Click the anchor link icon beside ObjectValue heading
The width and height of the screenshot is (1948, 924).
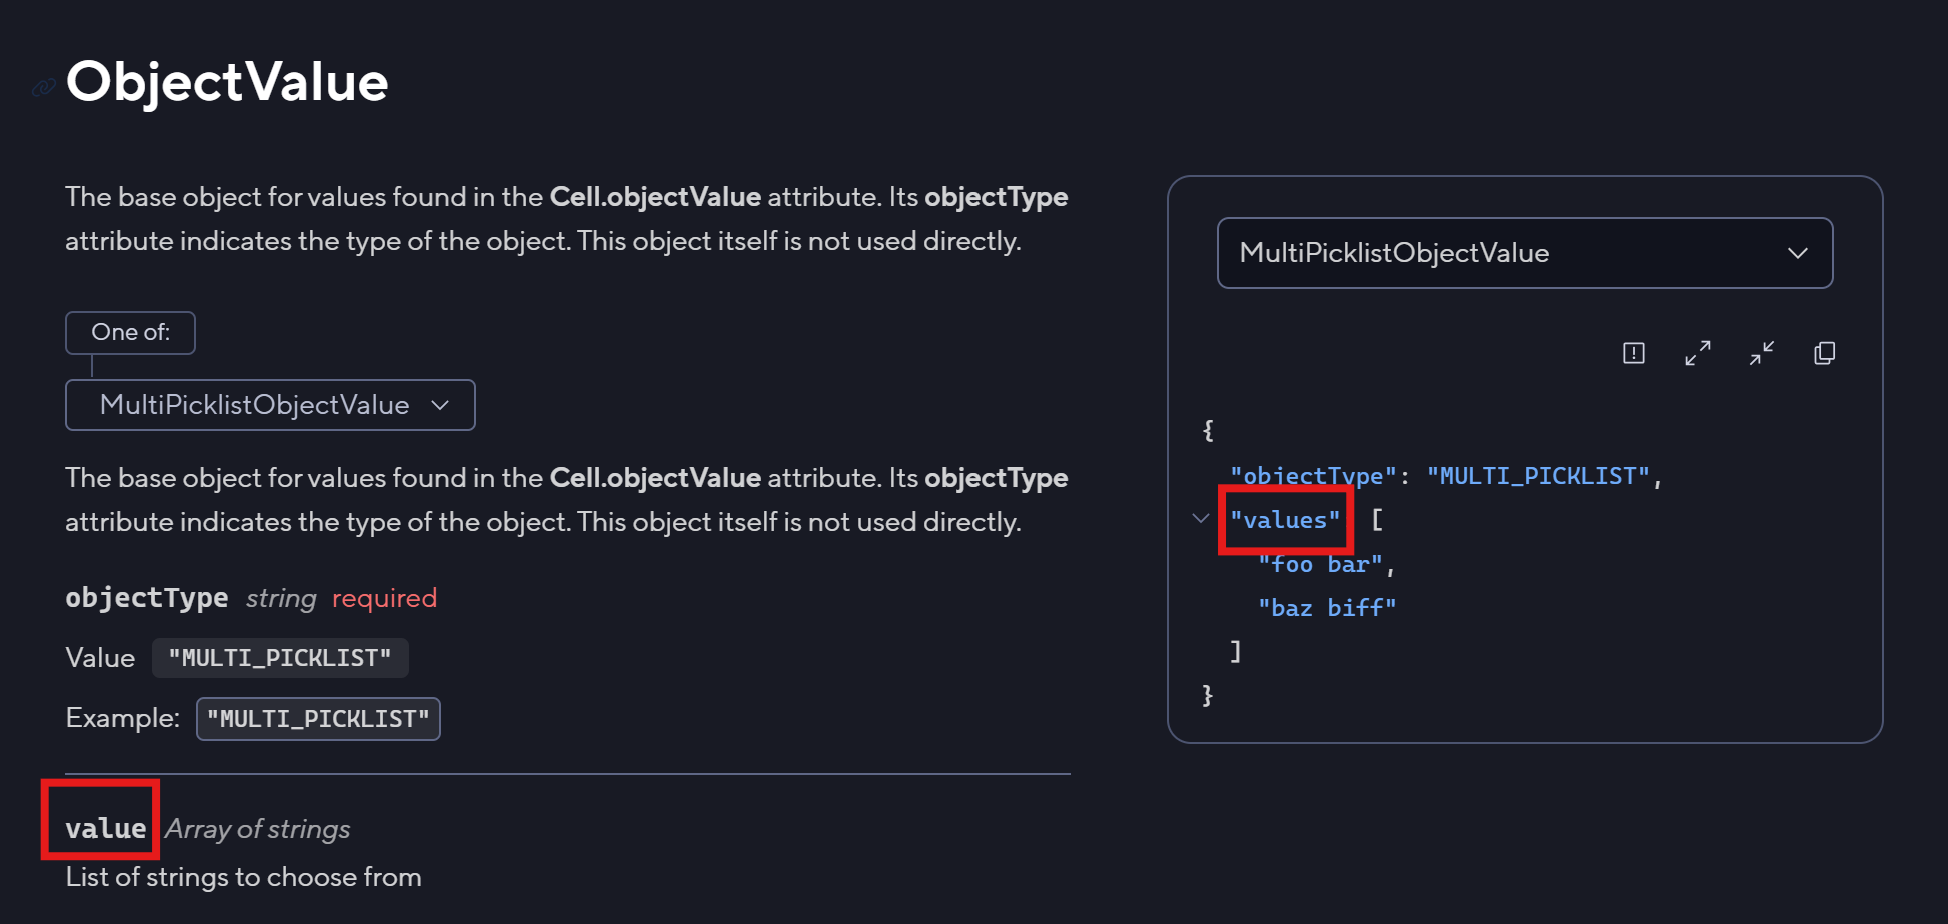tap(43, 88)
